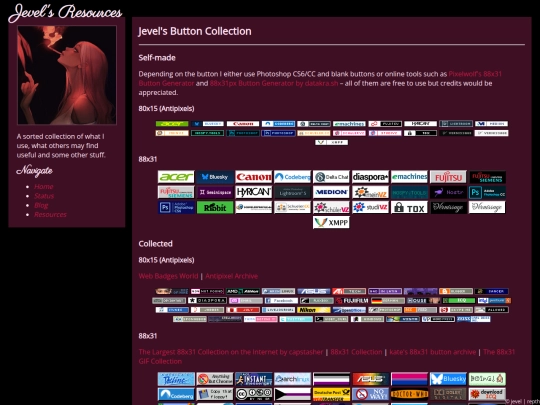Open the Blog navigation link
The height and width of the screenshot is (405, 540).
coord(41,205)
